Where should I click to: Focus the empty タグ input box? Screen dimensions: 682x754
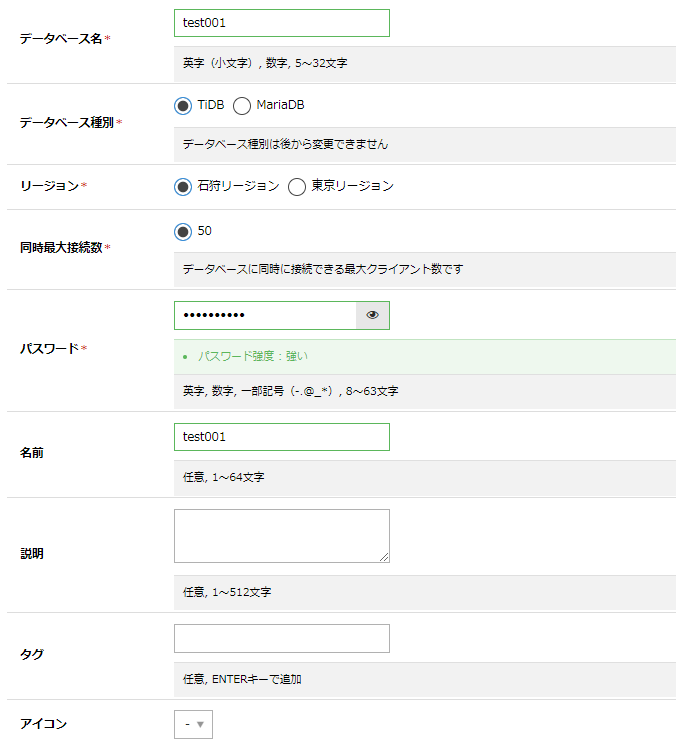coord(281,639)
